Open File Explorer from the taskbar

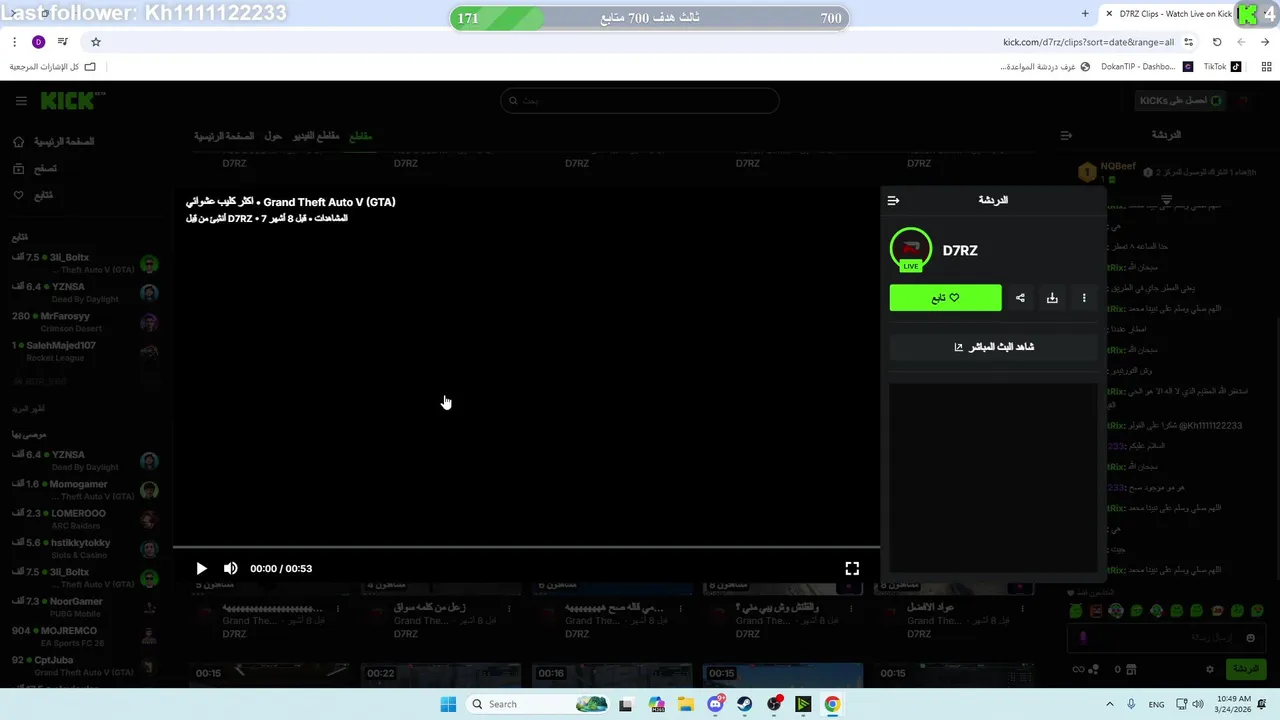[x=686, y=704]
